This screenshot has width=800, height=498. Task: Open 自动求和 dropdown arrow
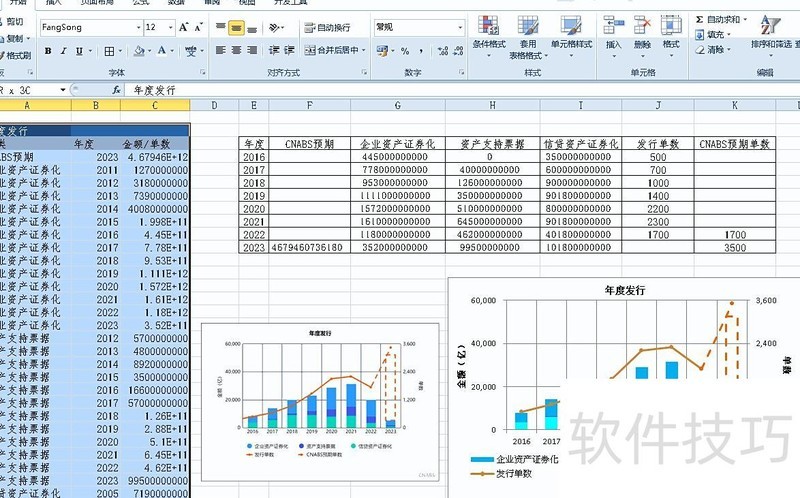744,19
